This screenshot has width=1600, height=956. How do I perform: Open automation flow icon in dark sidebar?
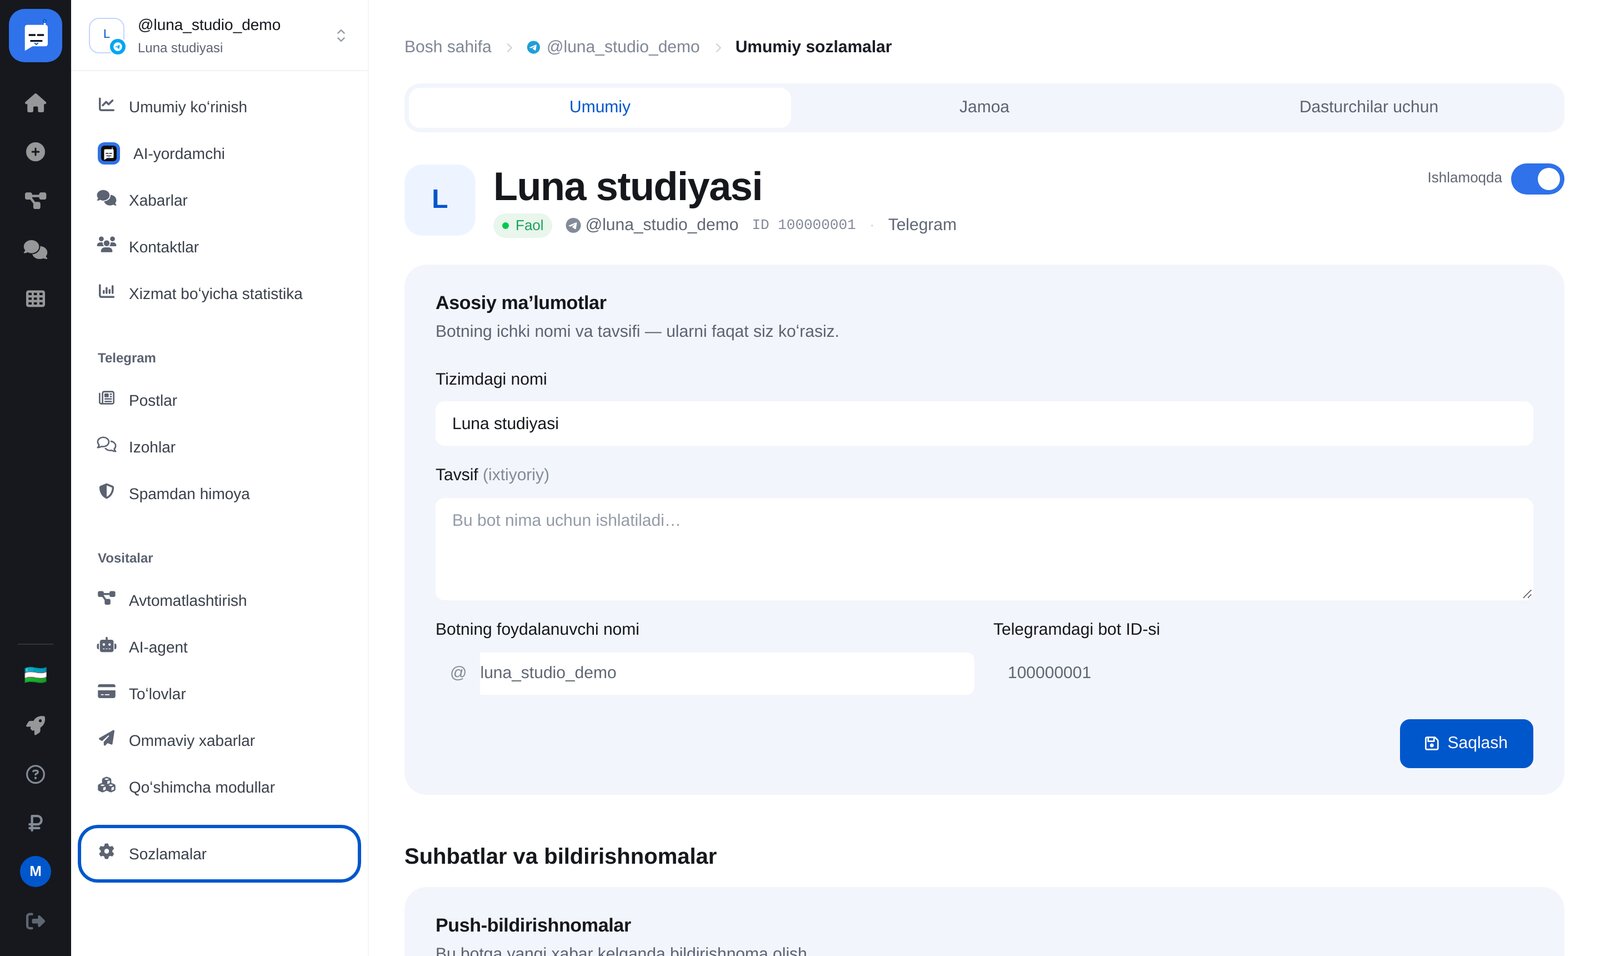click(35, 201)
